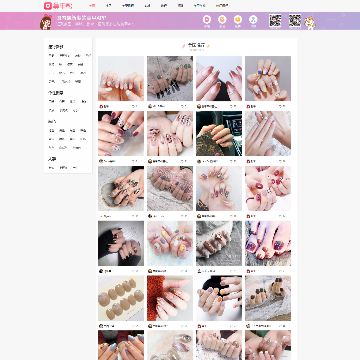Open the pink circular icon in banner

(207, 19)
